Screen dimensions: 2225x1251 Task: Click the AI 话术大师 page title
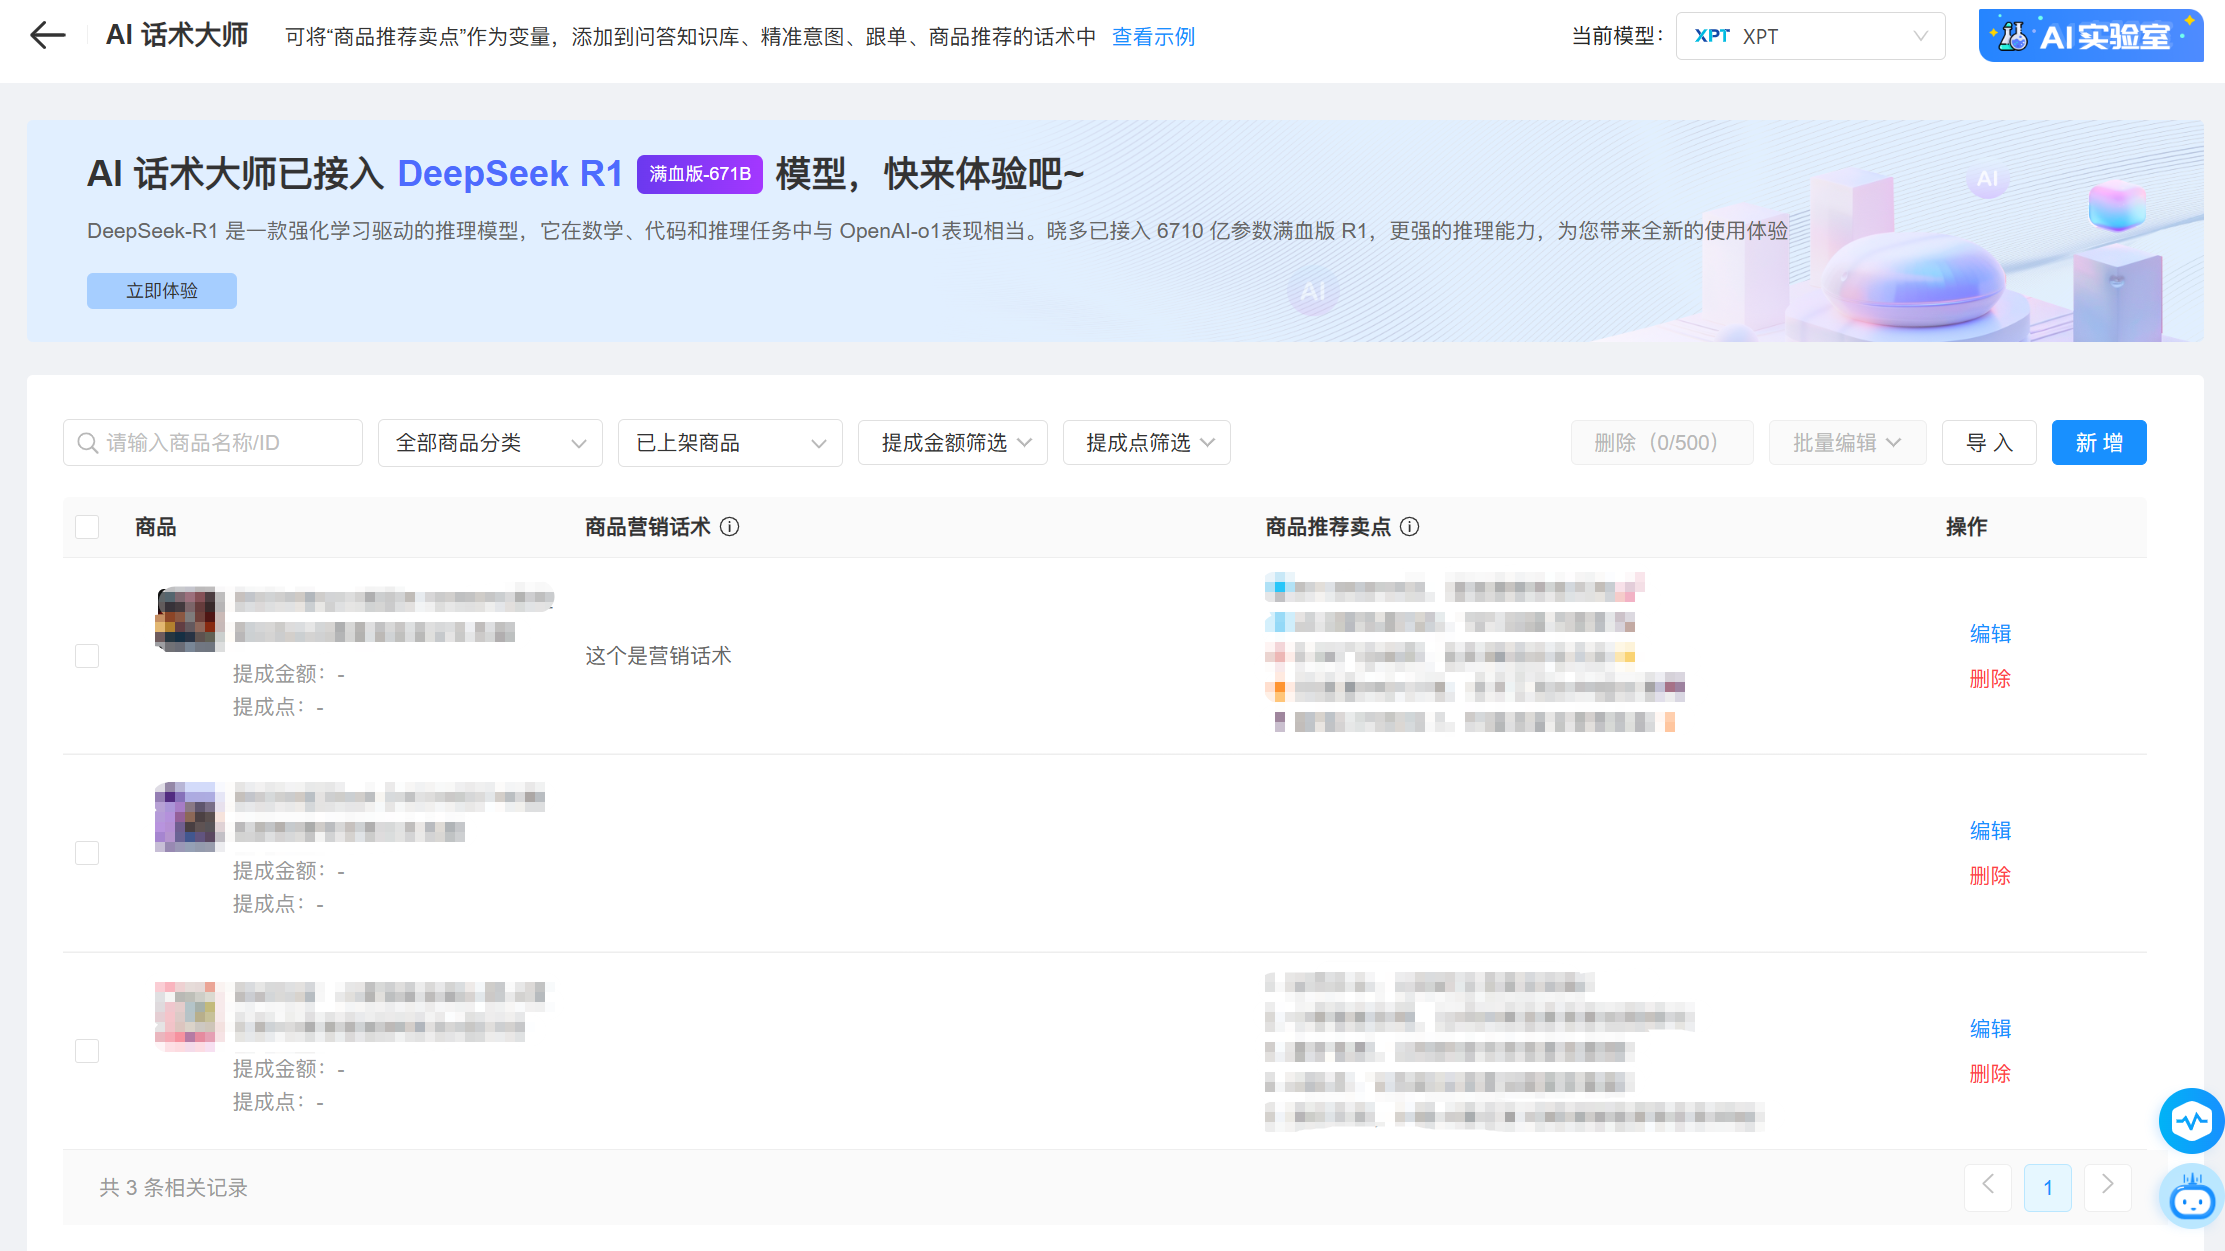[x=177, y=36]
